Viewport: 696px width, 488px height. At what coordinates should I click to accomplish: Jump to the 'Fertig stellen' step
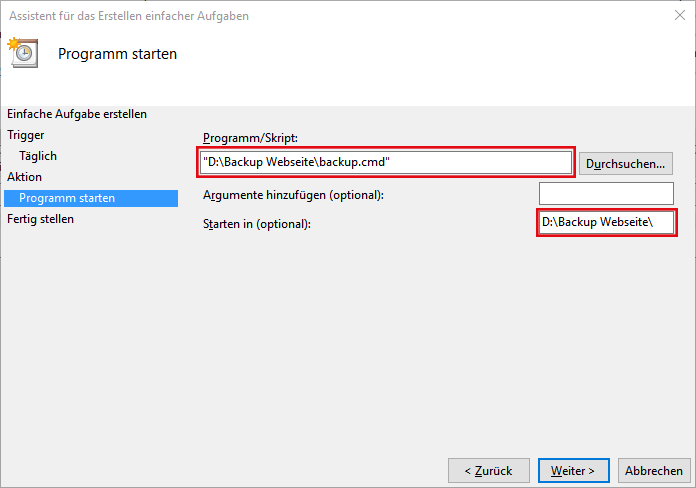(41, 218)
